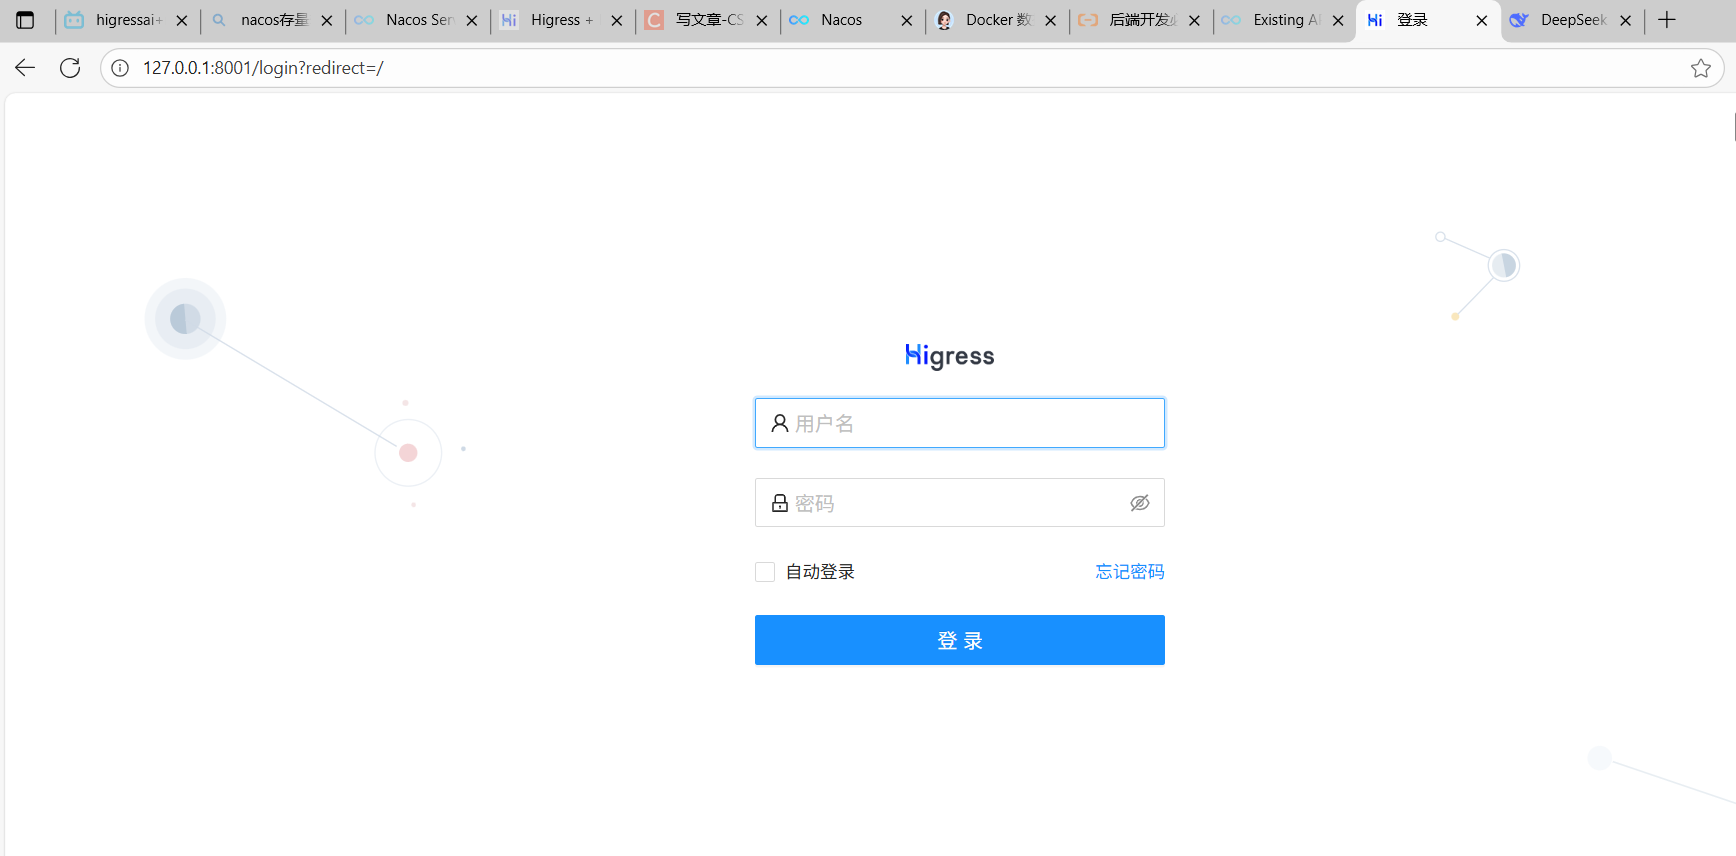Viewport: 1736px width, 856px height.
Task: Click the lock icon in password field
Action: click(x=780, y=503)
